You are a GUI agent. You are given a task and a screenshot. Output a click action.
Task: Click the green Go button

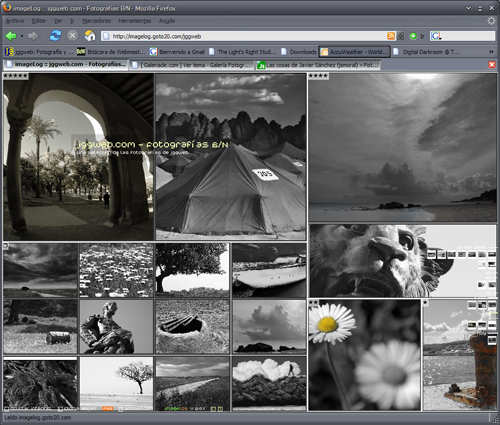(x=413, y=36)
